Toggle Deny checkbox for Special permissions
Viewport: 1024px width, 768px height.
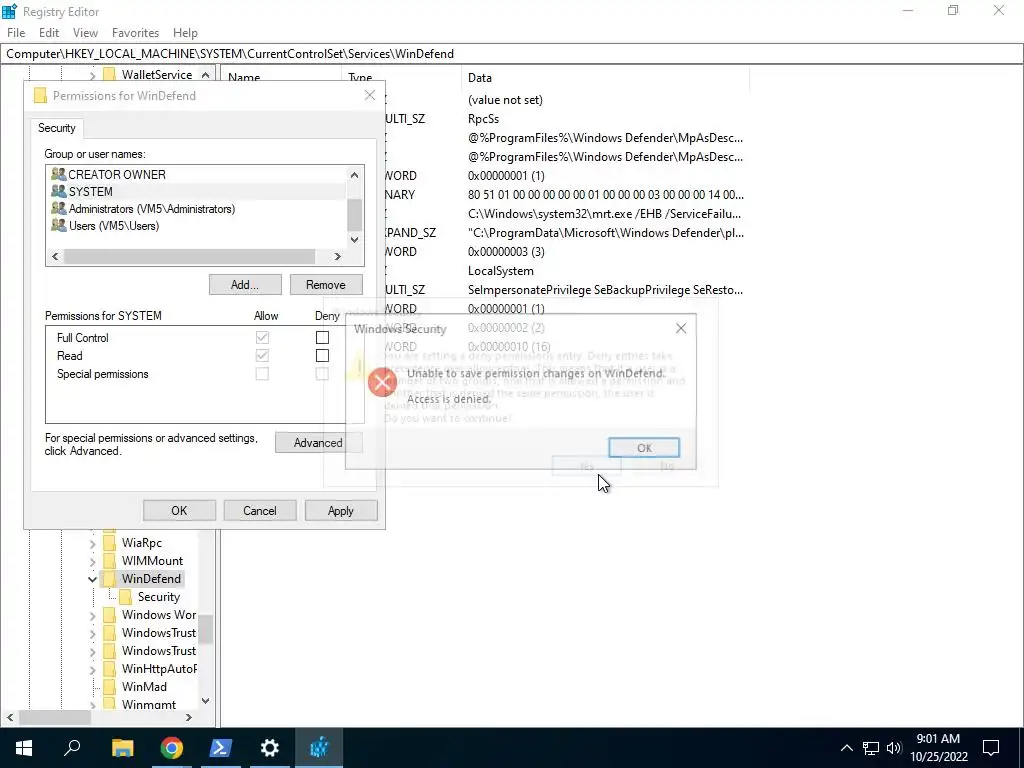point(322,374)
